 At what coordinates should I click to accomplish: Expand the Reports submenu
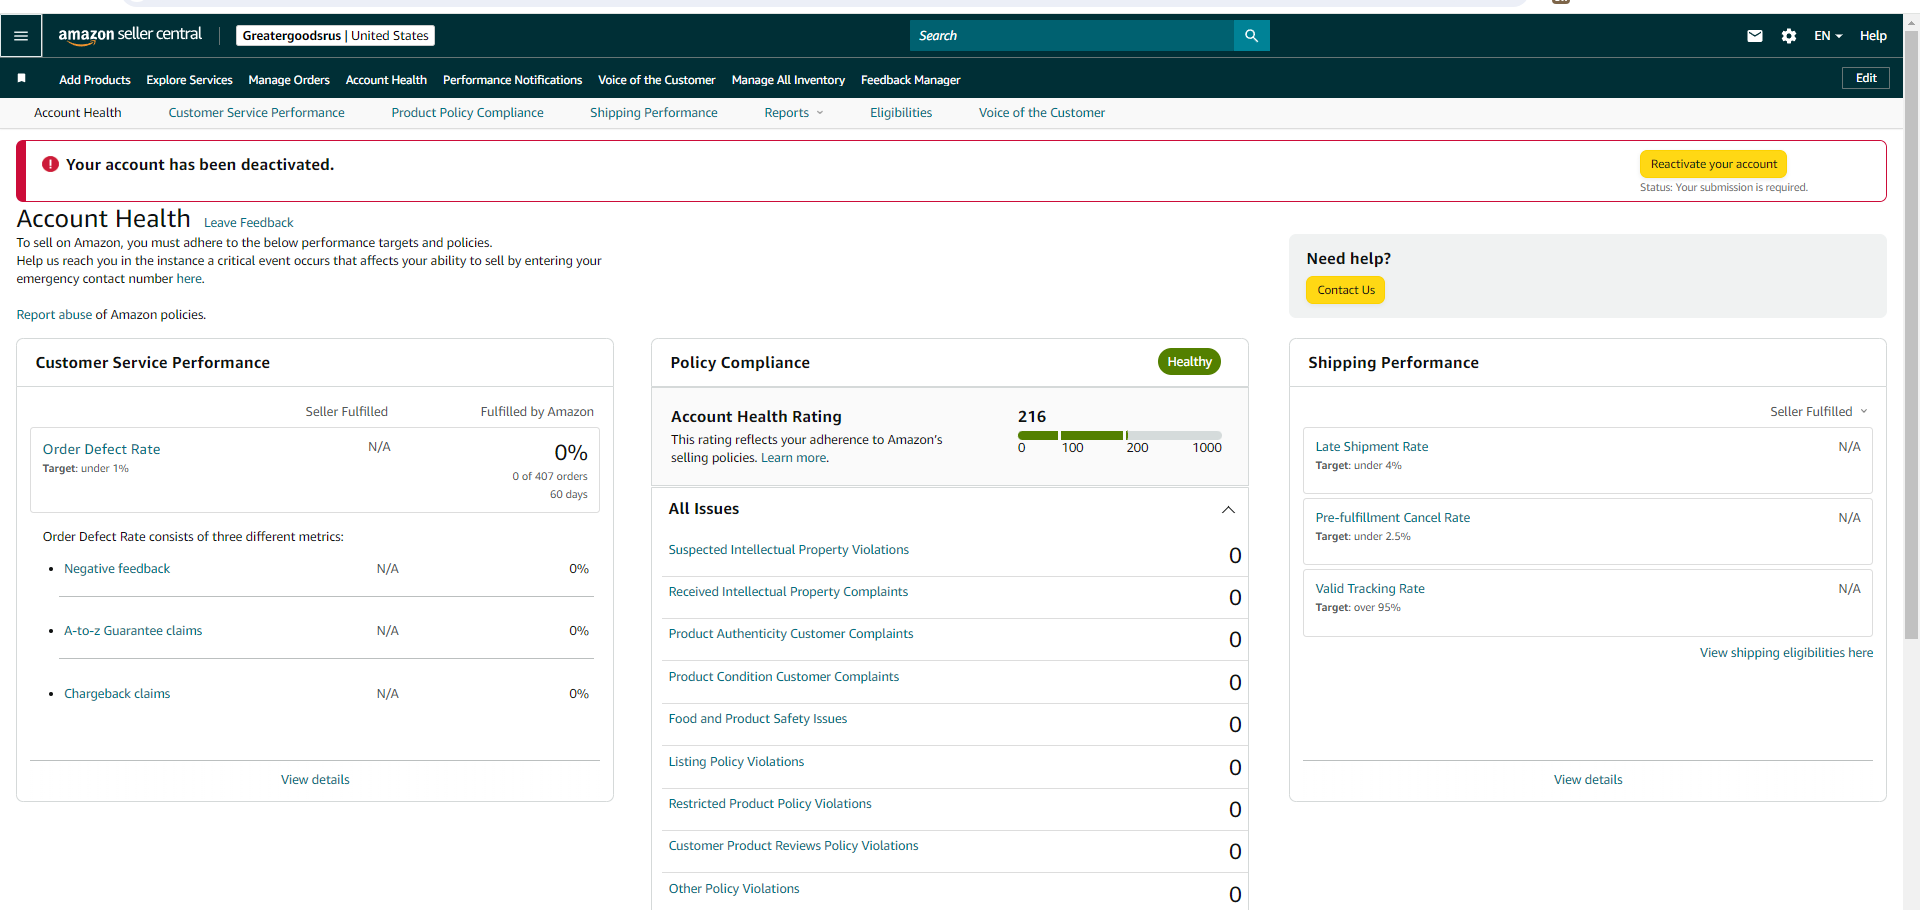[794, 113]
